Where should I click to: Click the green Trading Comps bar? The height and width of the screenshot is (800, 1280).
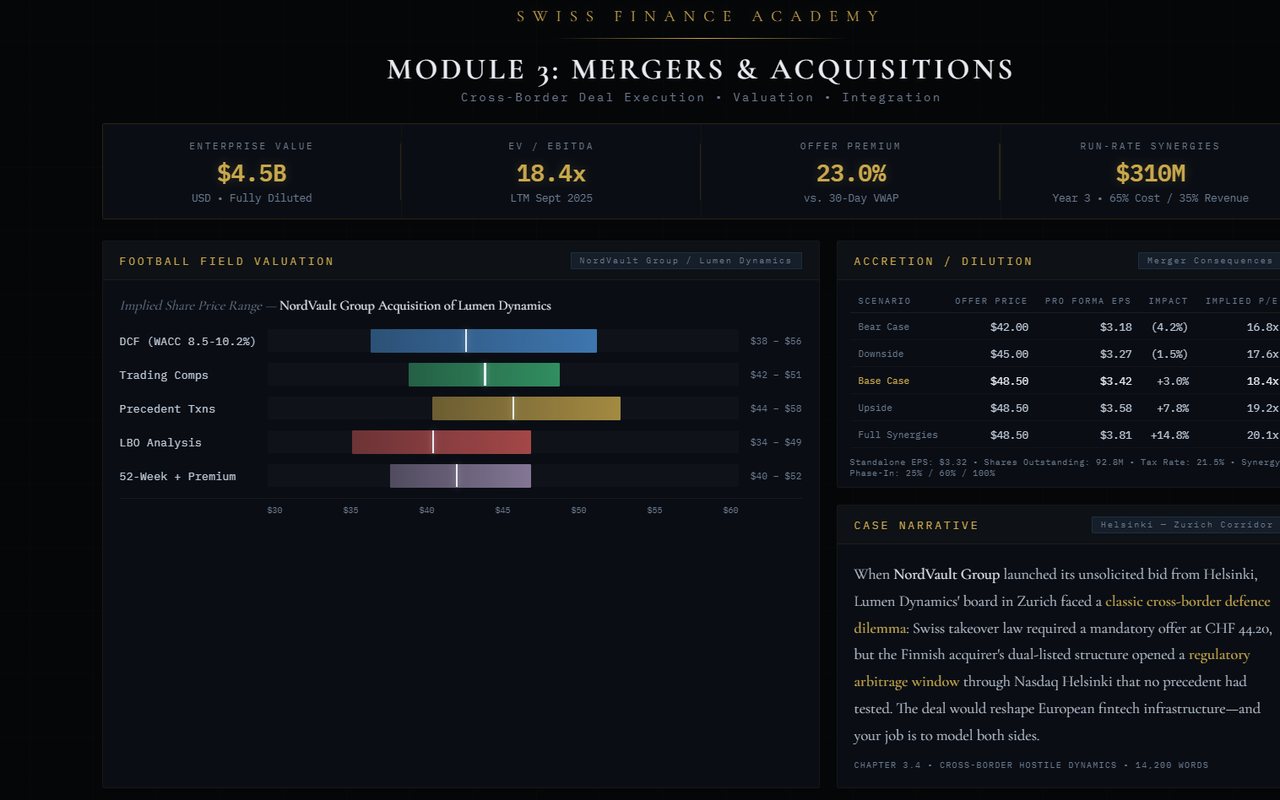point(484,375)
